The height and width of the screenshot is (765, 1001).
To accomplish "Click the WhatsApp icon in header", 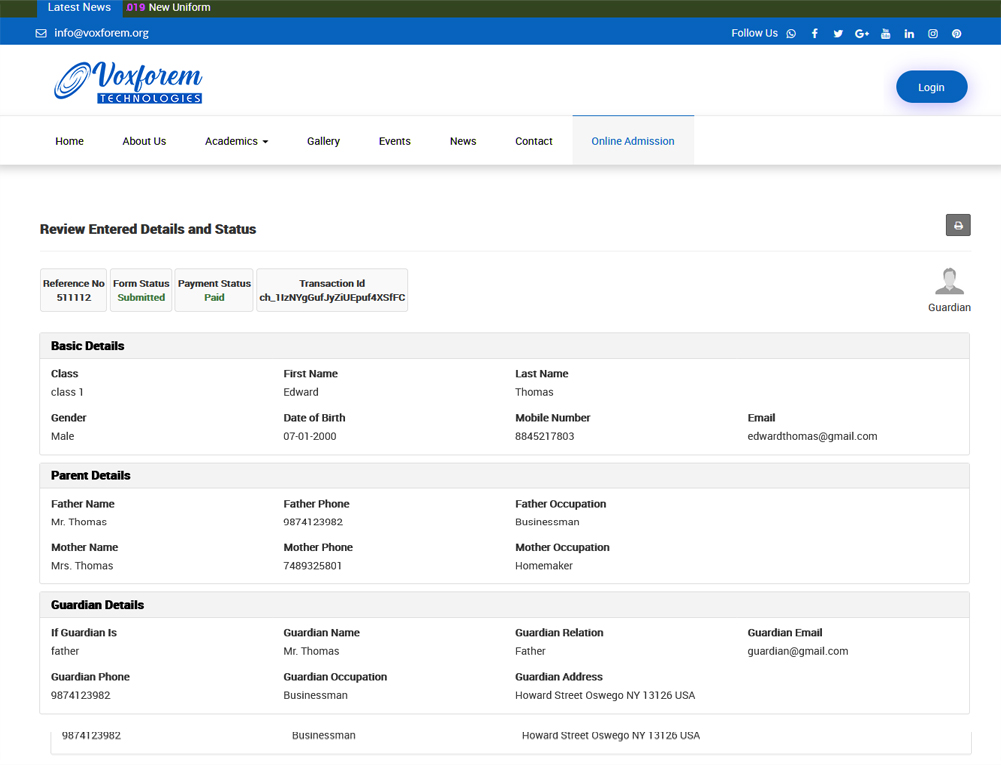I will pyautogui.click(x=791, y=34).
